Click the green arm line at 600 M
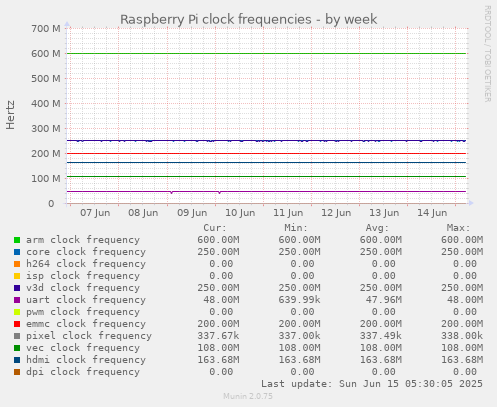 point(267,53)
